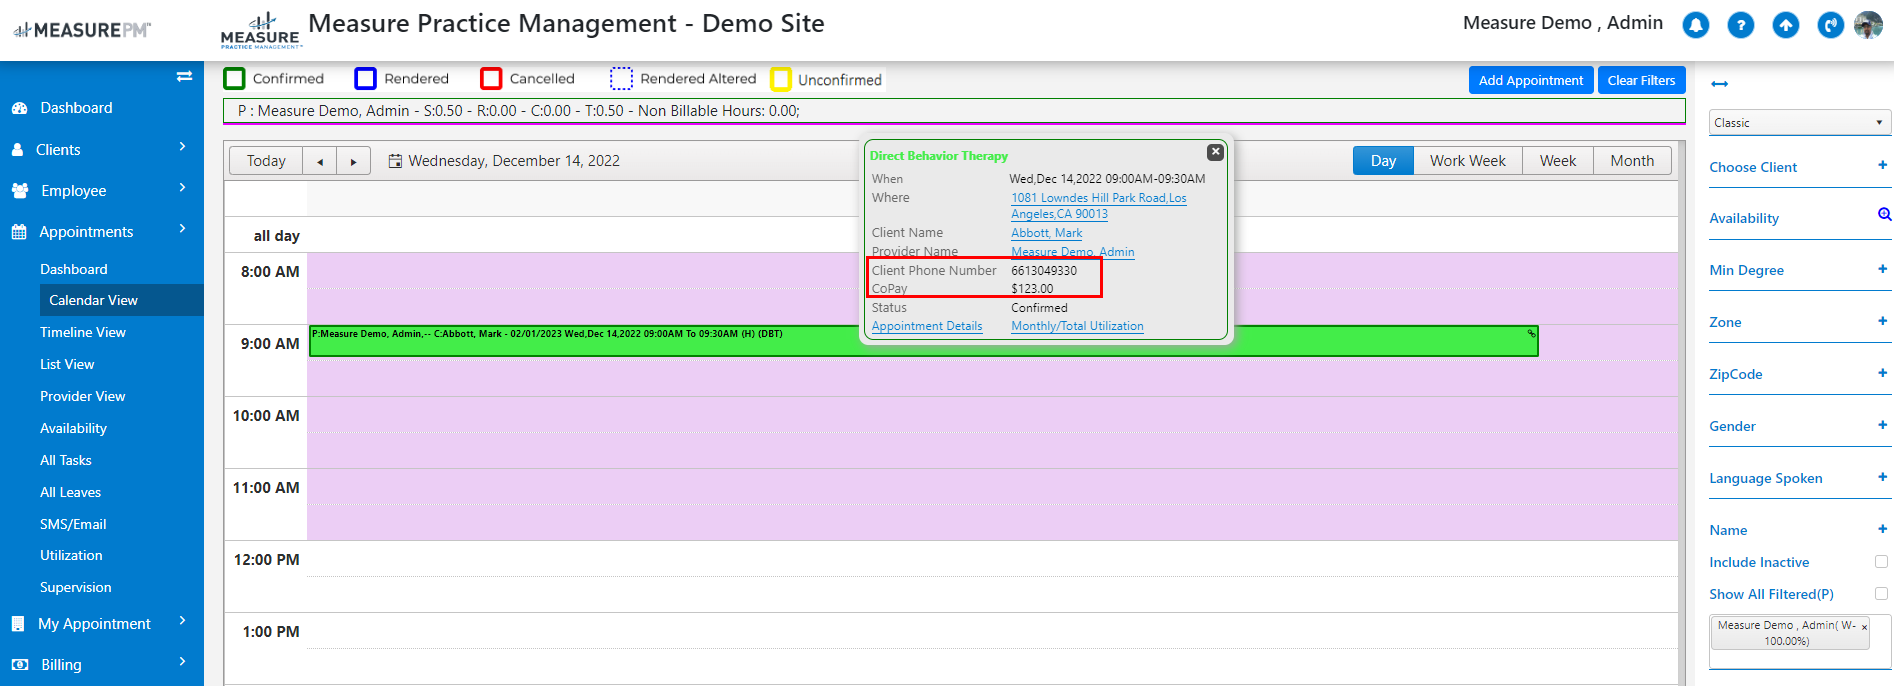Open the date picker calendar icon

[x=395, y=161]
